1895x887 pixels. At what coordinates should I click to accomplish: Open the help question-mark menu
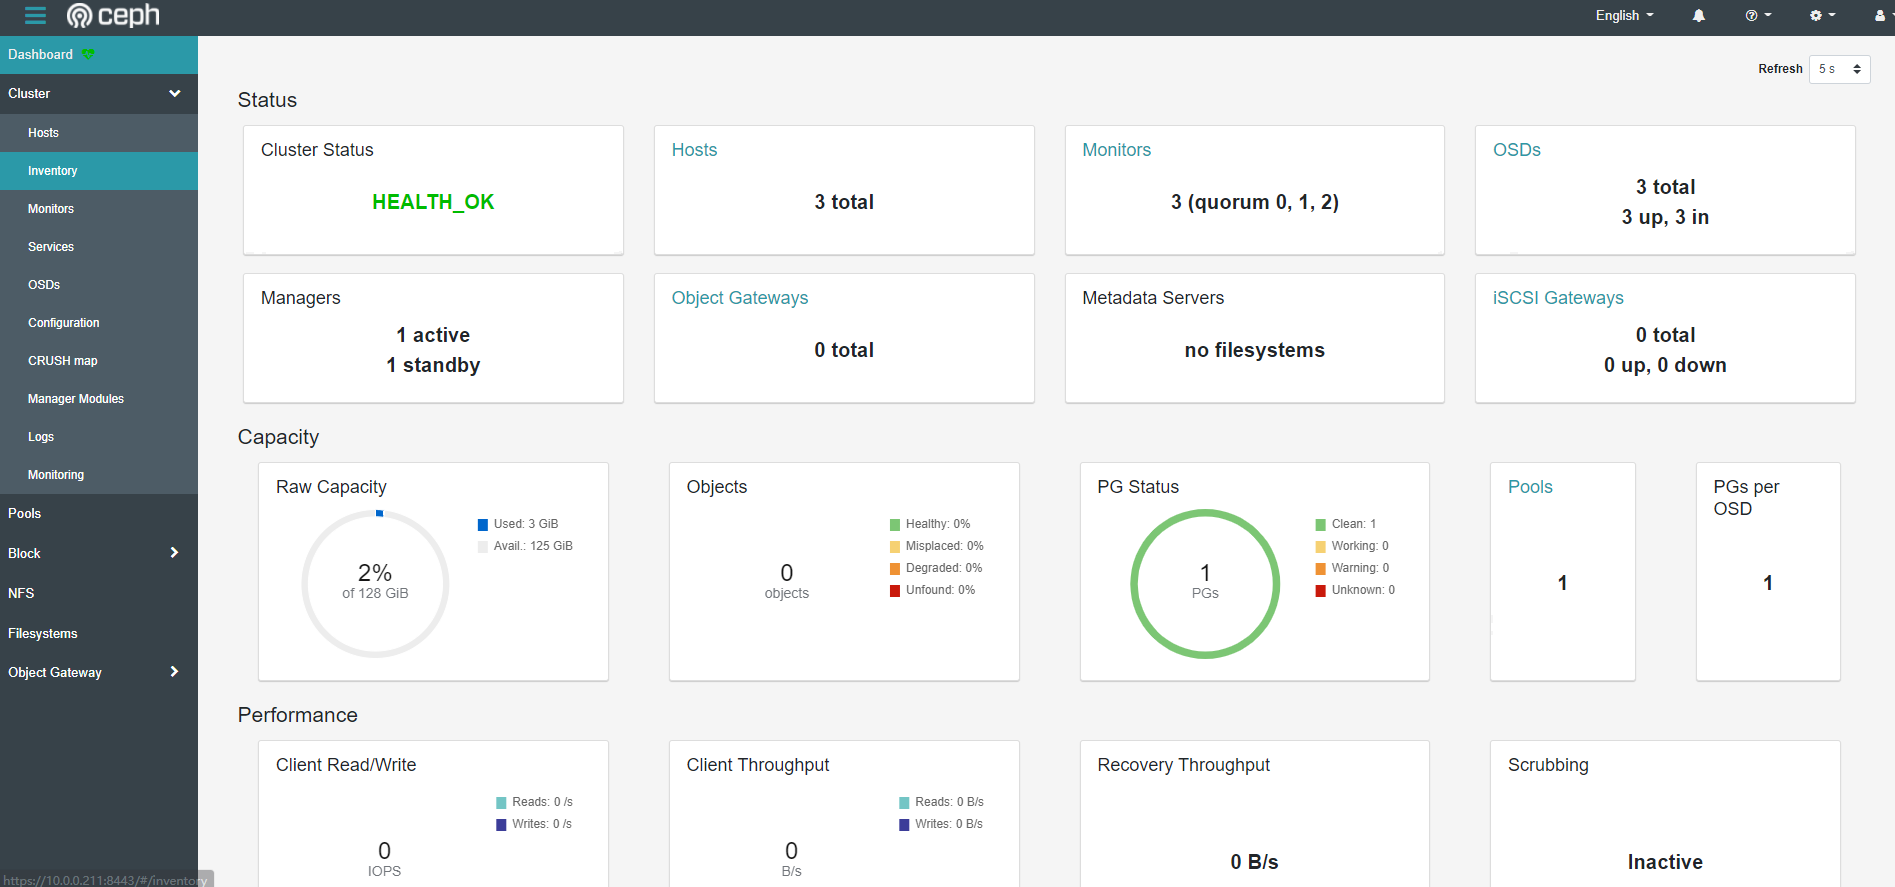(x=1758, y=15)
